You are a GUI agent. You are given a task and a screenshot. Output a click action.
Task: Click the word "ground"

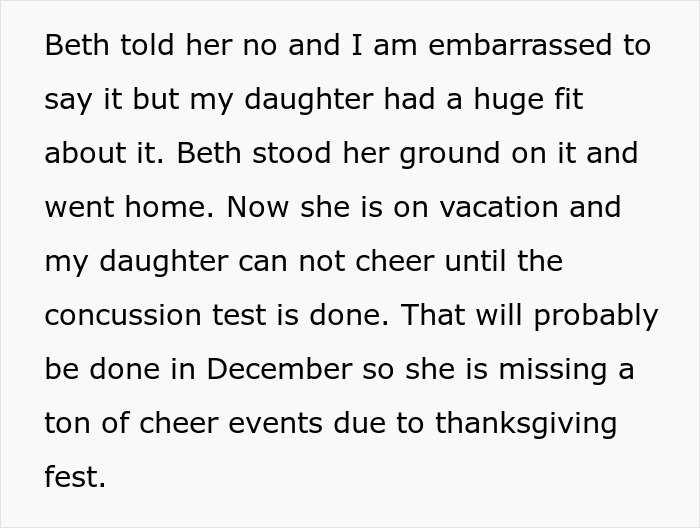click(450, 154)
